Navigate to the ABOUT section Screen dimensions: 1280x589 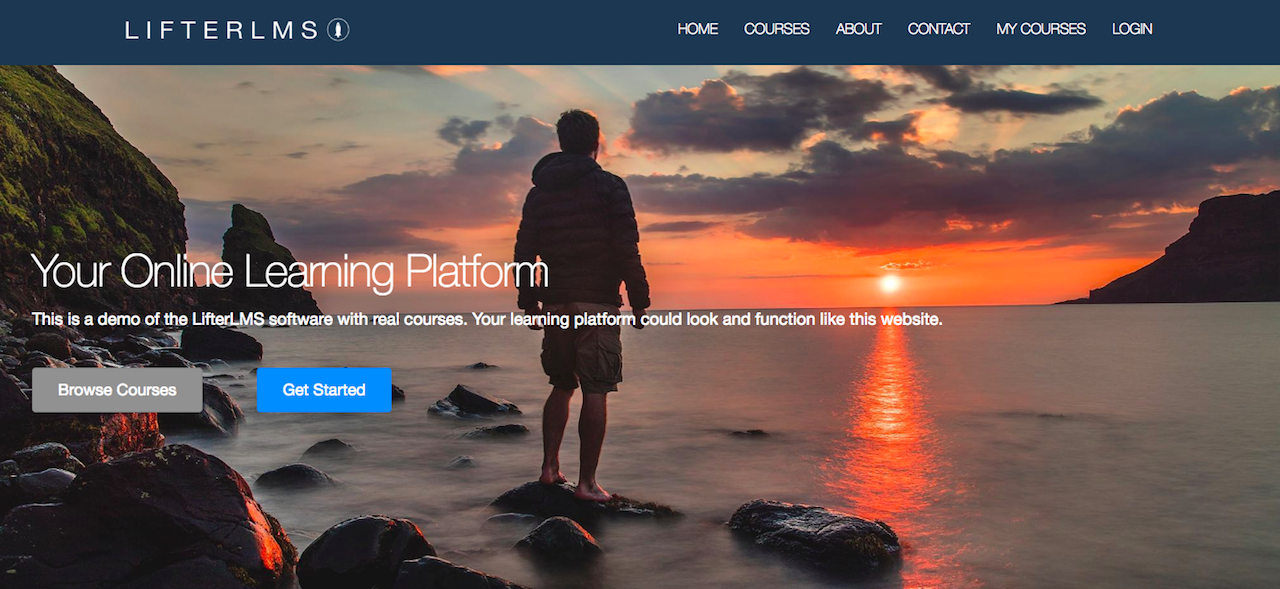[857, 29]
